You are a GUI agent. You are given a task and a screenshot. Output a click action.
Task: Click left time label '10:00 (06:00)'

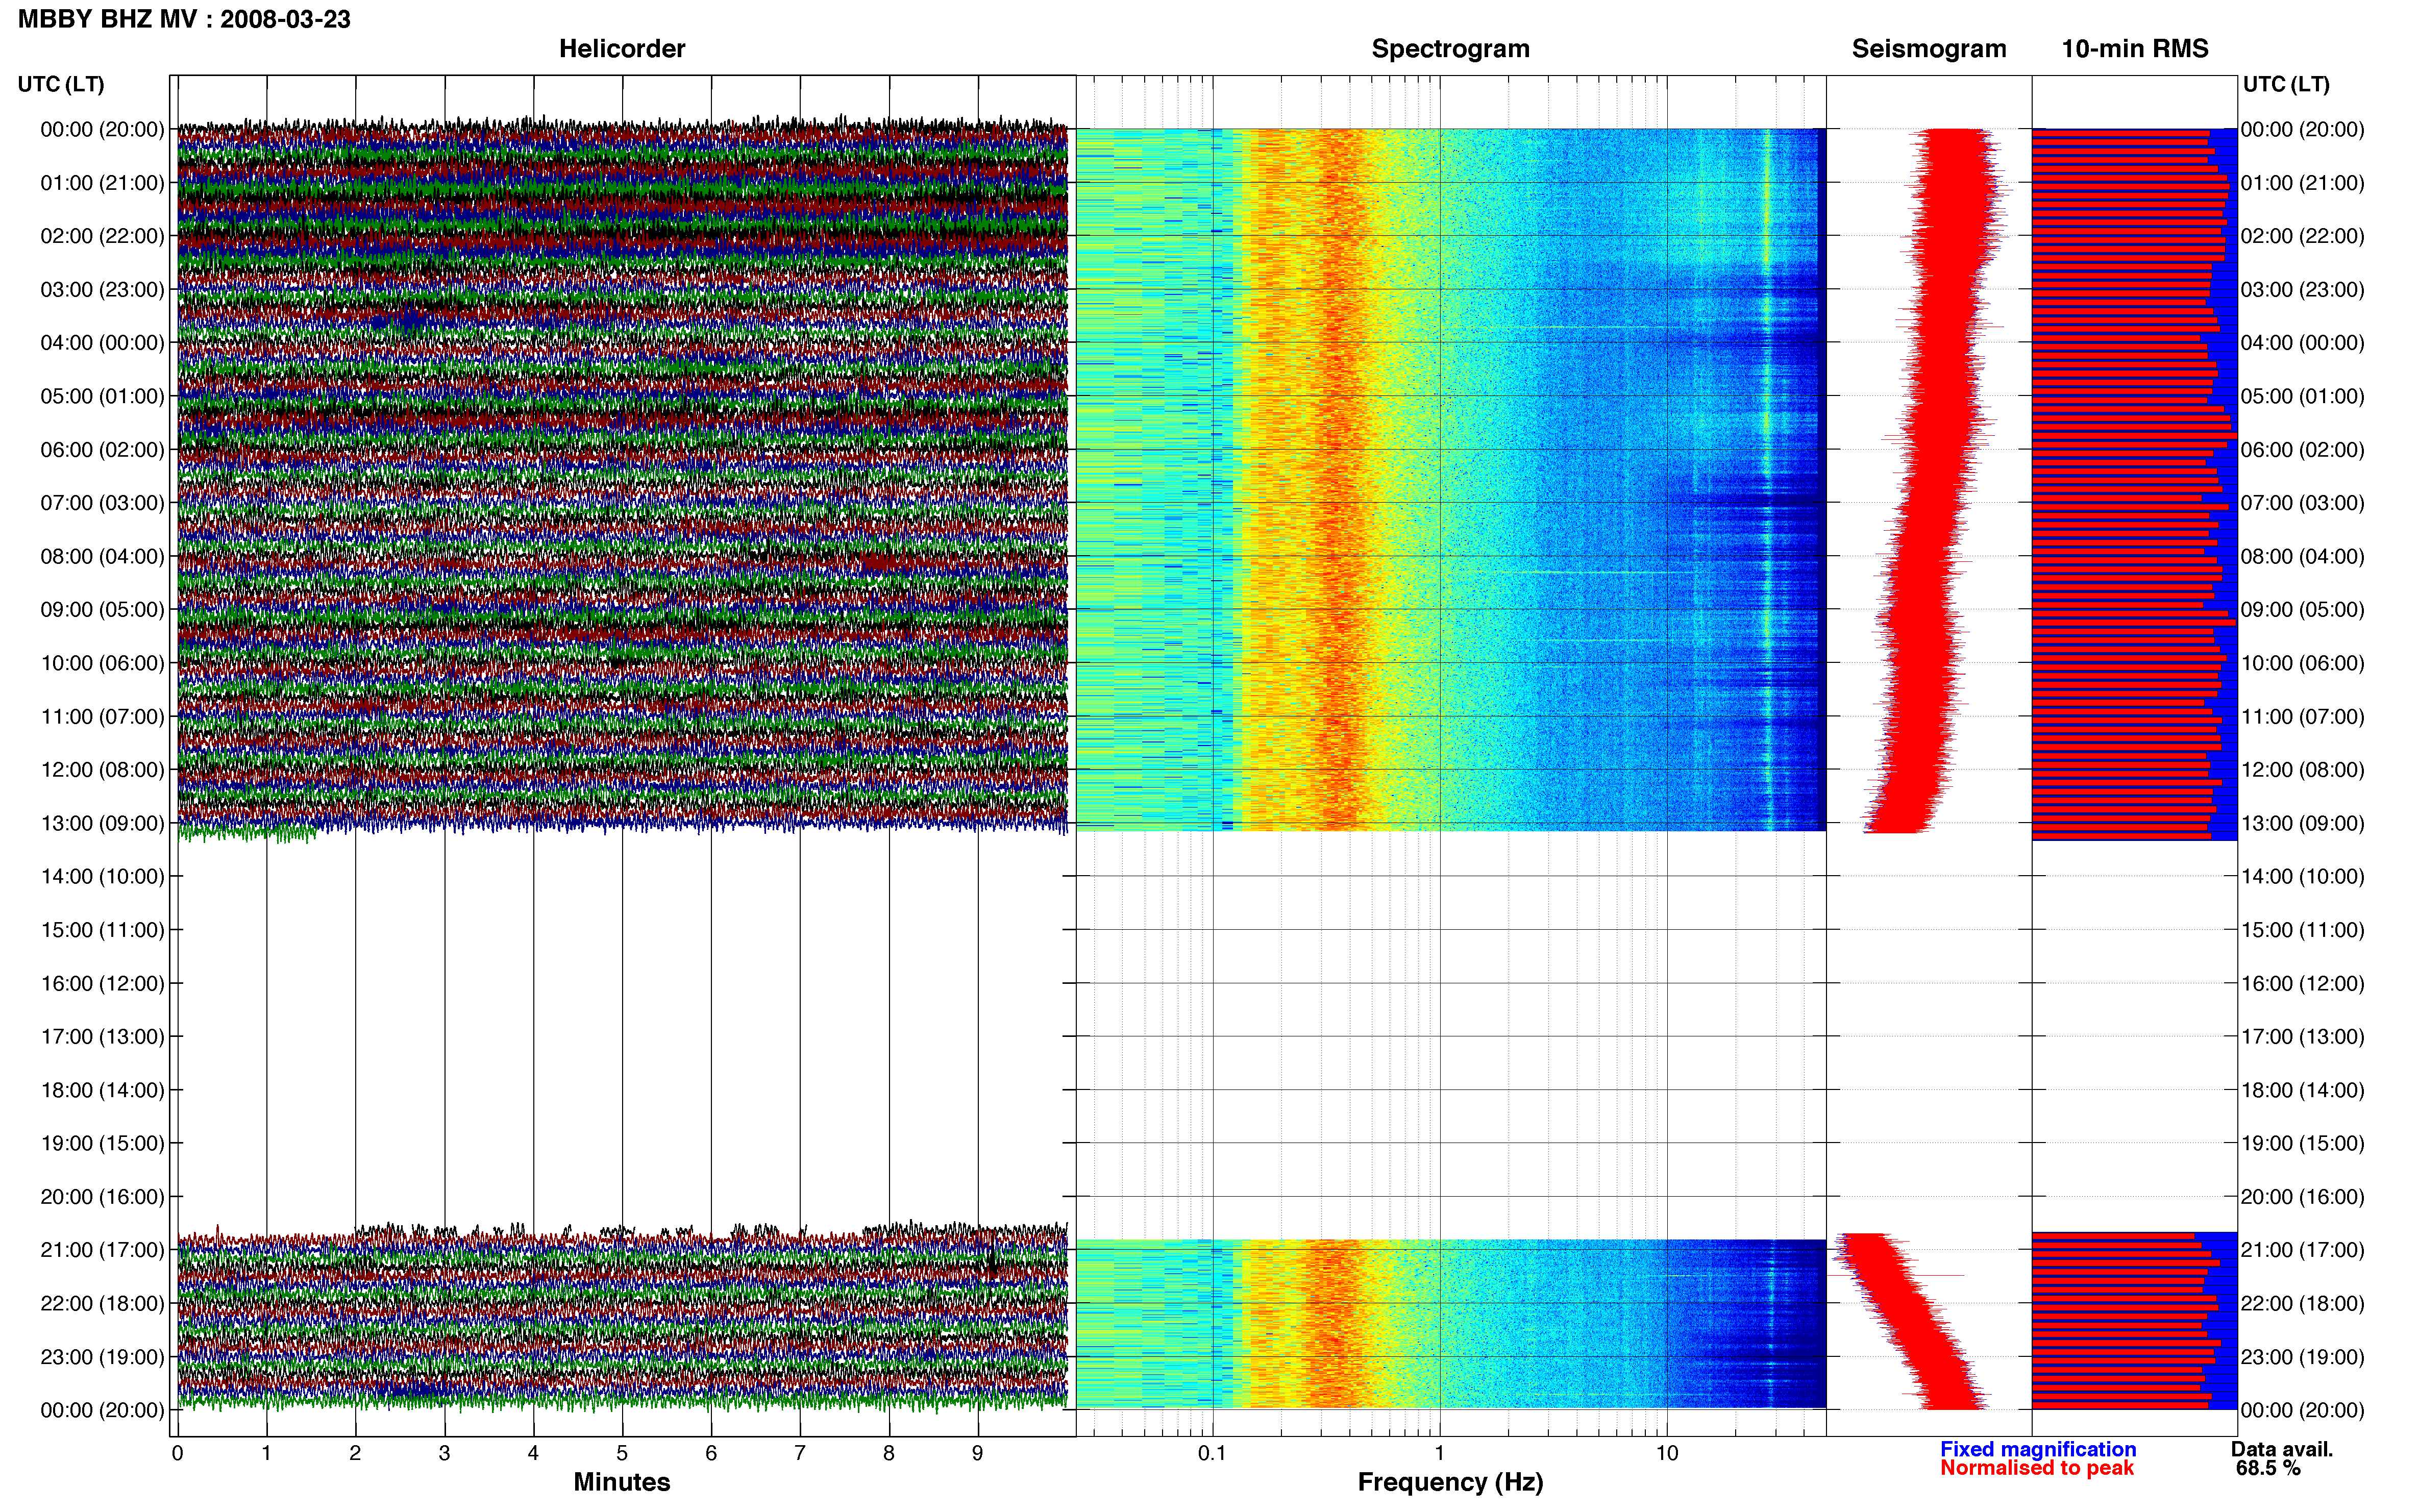pyautogui.click(x=103, y=663)
